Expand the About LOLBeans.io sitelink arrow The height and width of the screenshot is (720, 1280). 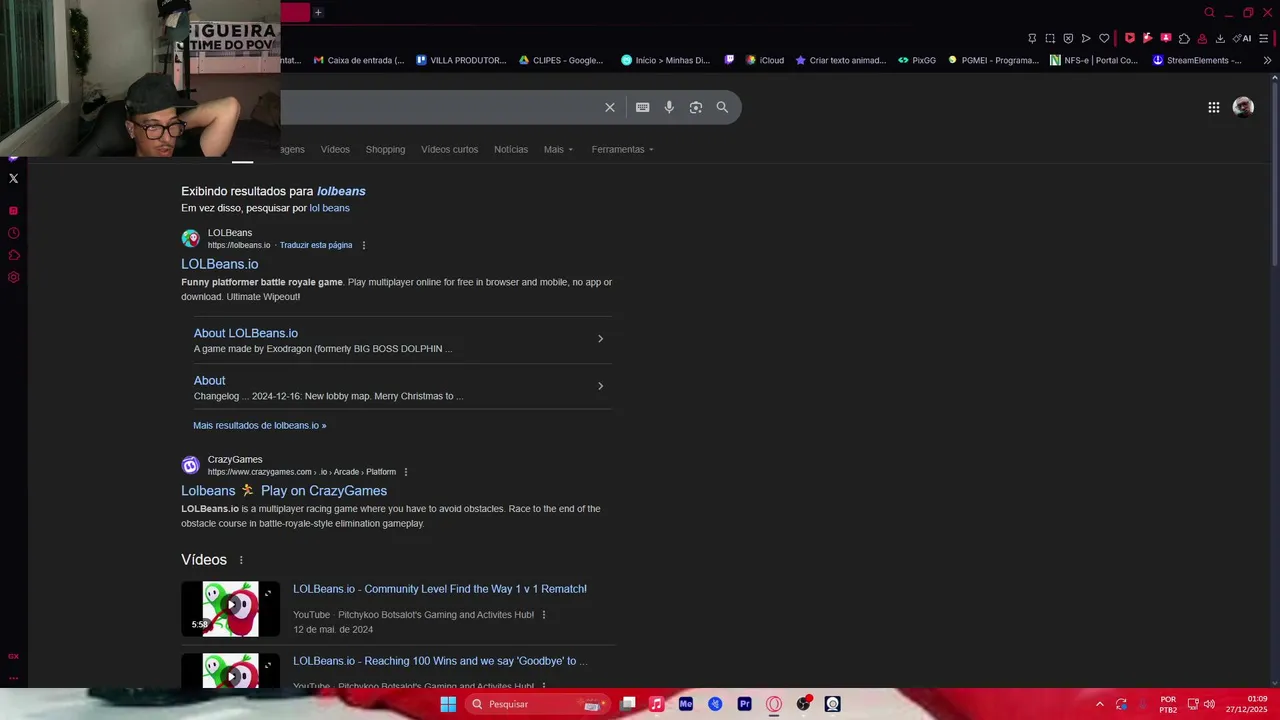click(600, 339)
